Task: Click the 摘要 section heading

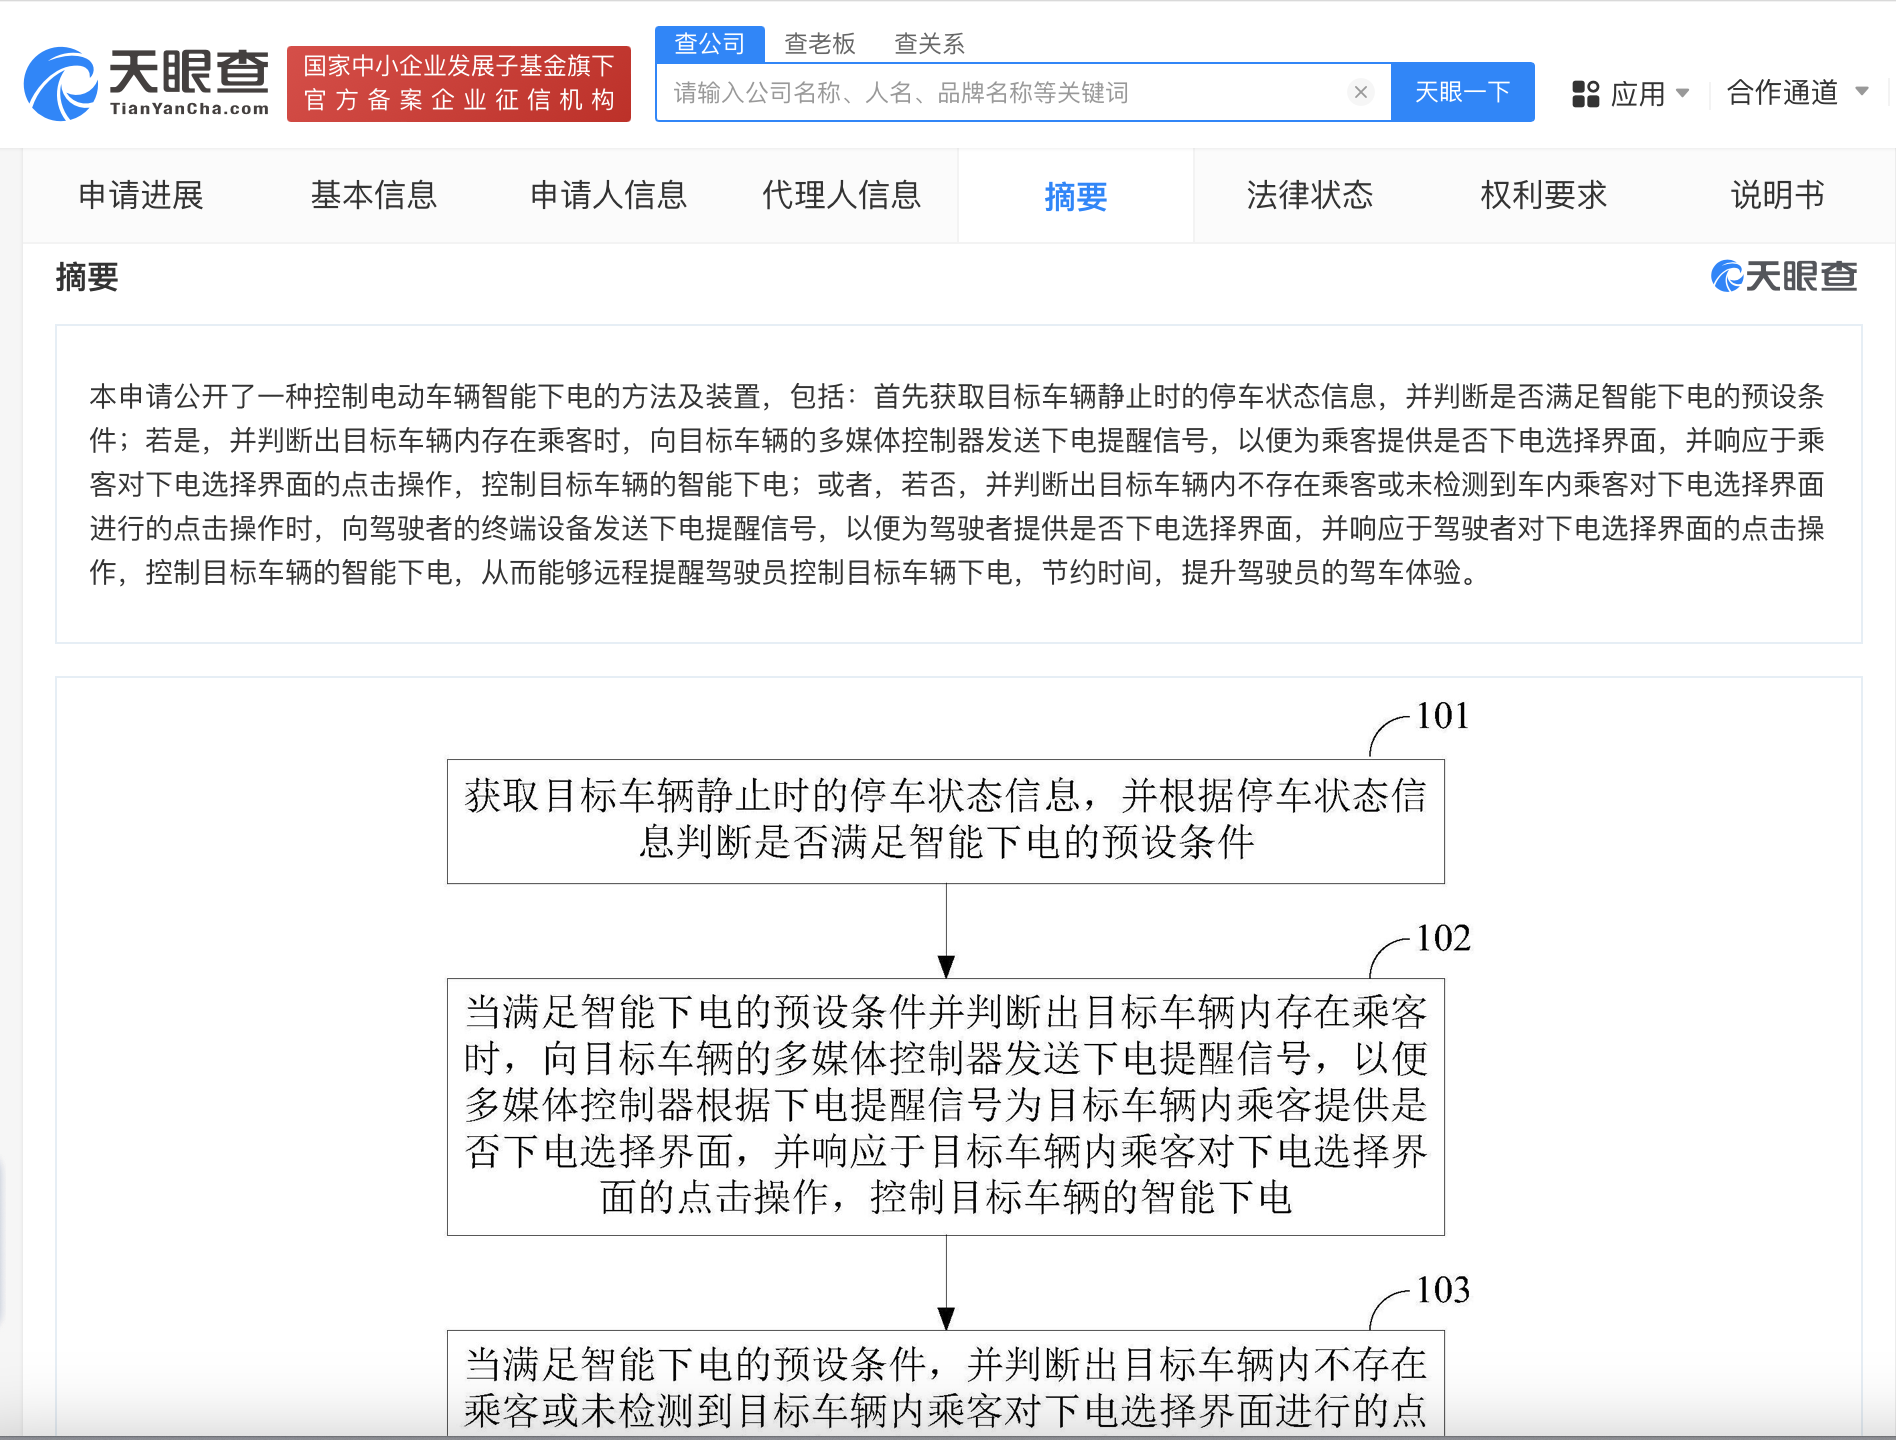Action: tap(87, 277)
